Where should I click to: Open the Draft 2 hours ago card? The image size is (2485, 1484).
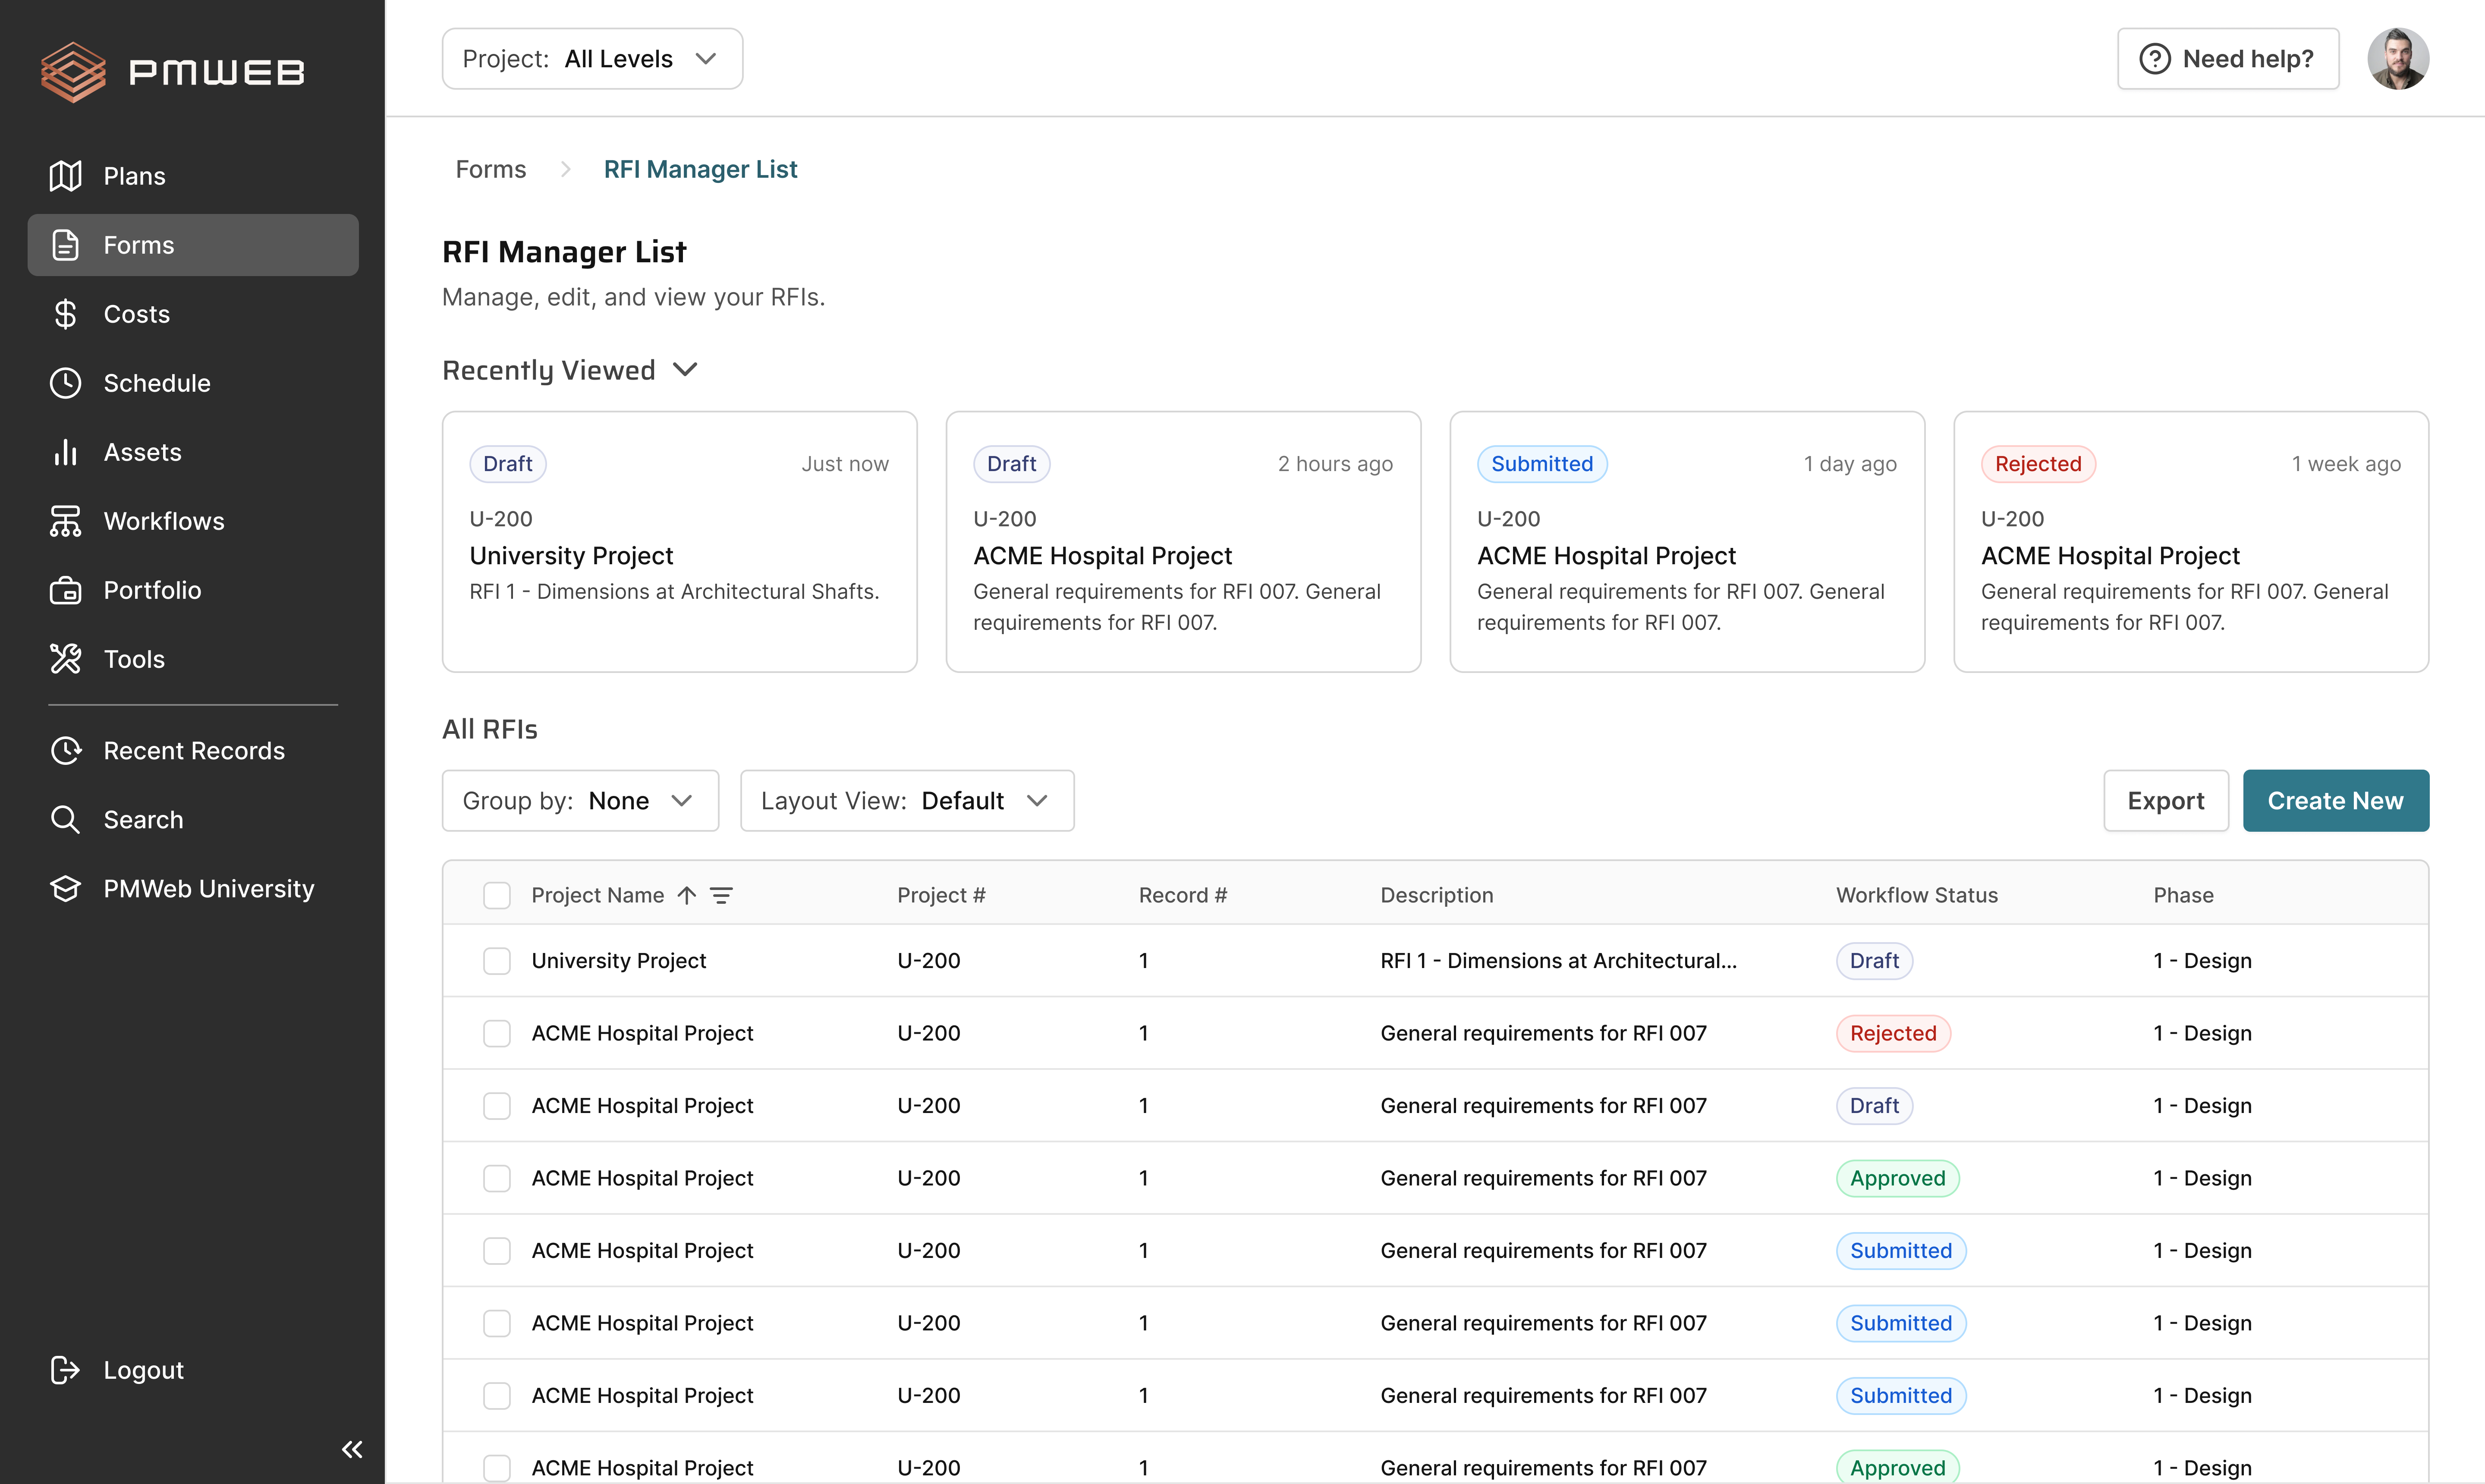click(1183, 542)
